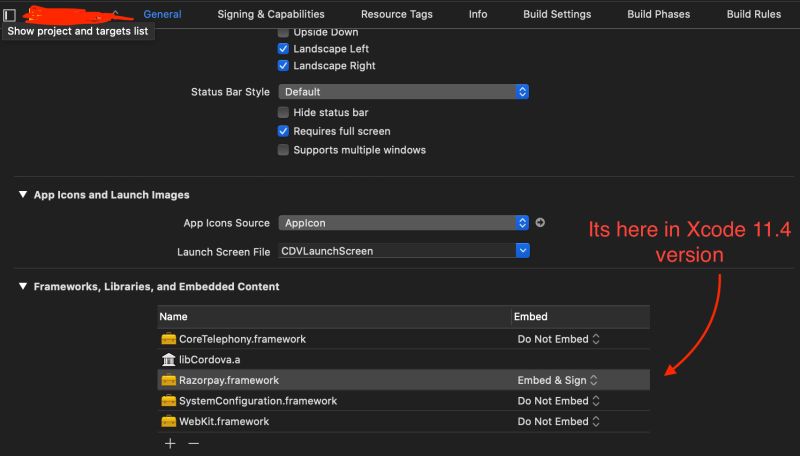Viewport: 800px width, 456px height.
Task: Click the libCordova.a library icon
Action: point(168,359)
